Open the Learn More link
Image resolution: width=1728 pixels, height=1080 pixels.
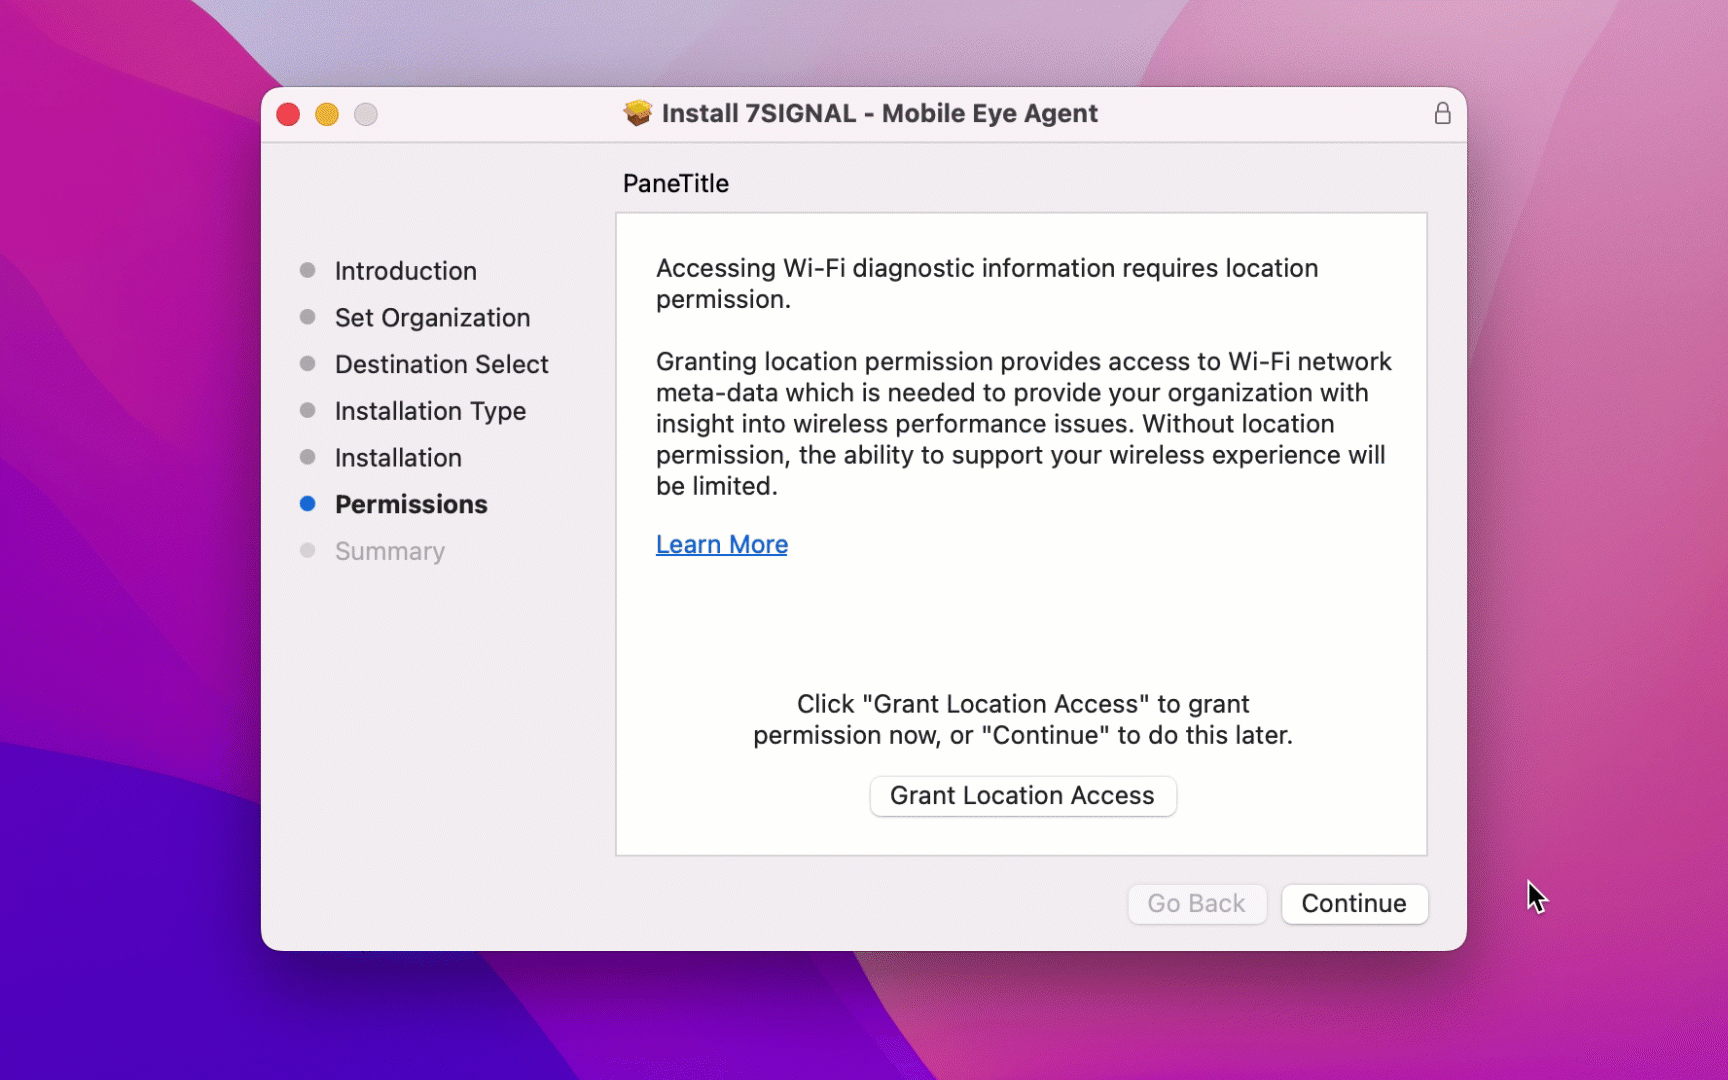click(722, 545)
